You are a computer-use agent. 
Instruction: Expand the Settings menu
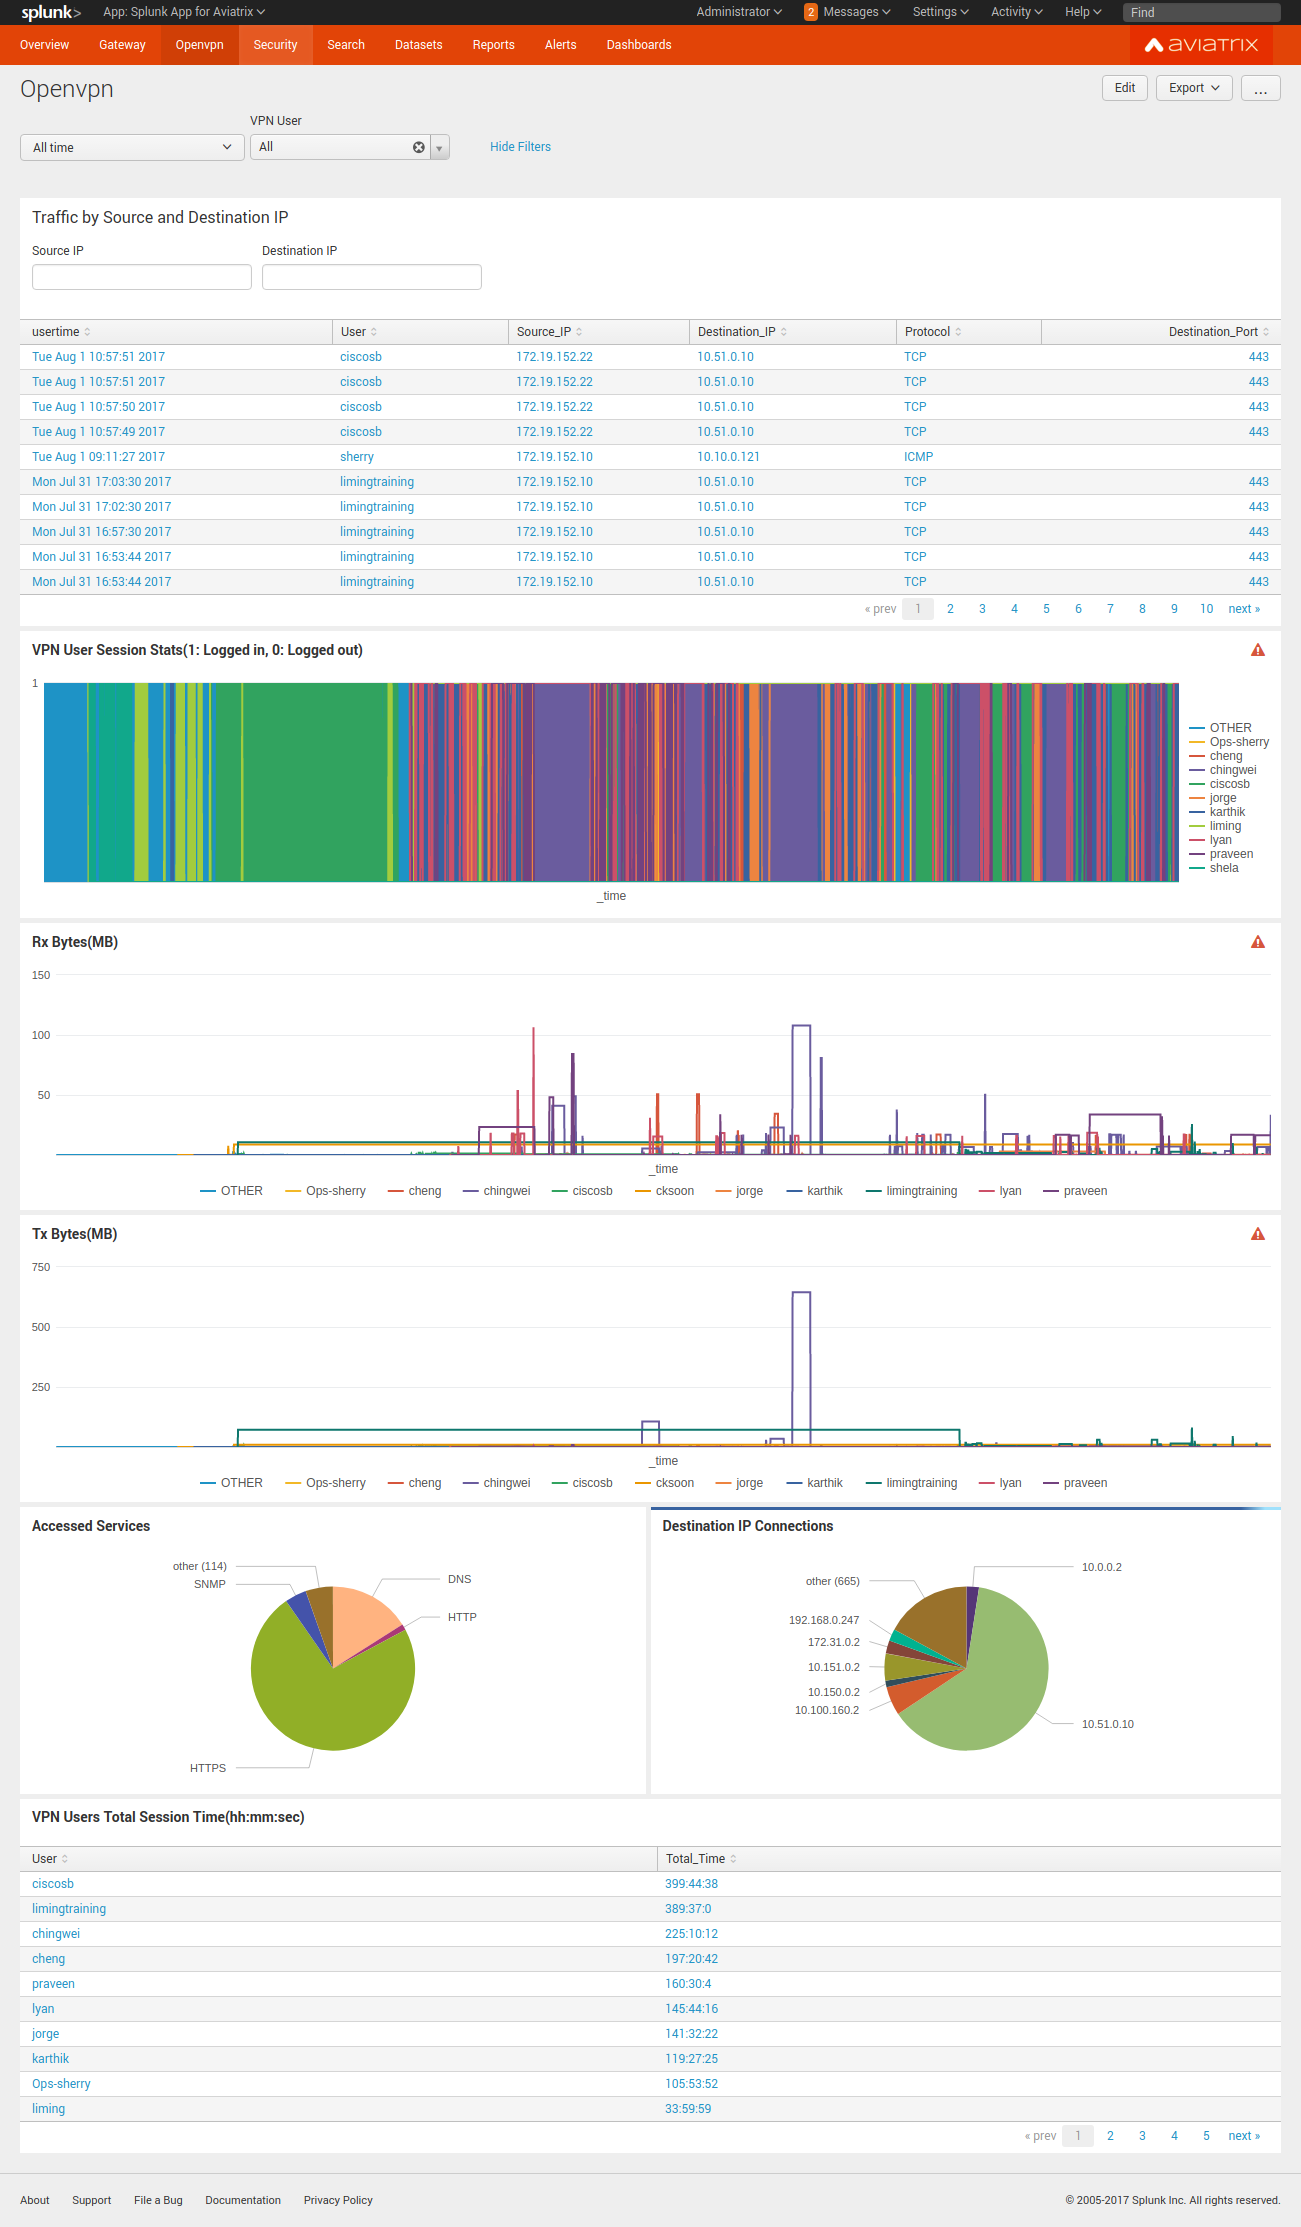click(x=941, y=12)
